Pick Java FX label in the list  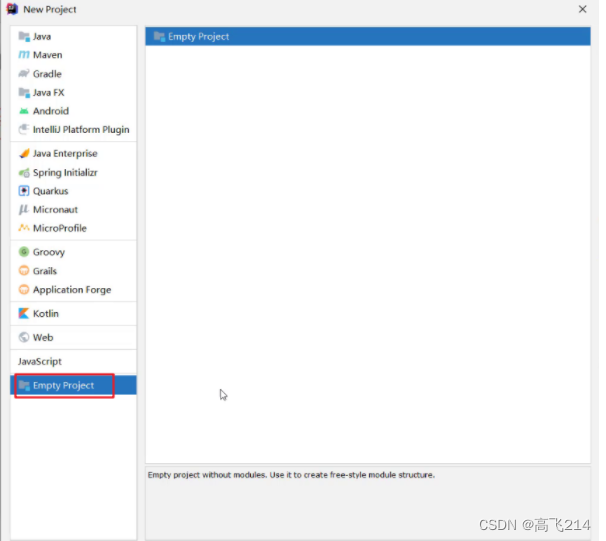click(x=49, y=92)
